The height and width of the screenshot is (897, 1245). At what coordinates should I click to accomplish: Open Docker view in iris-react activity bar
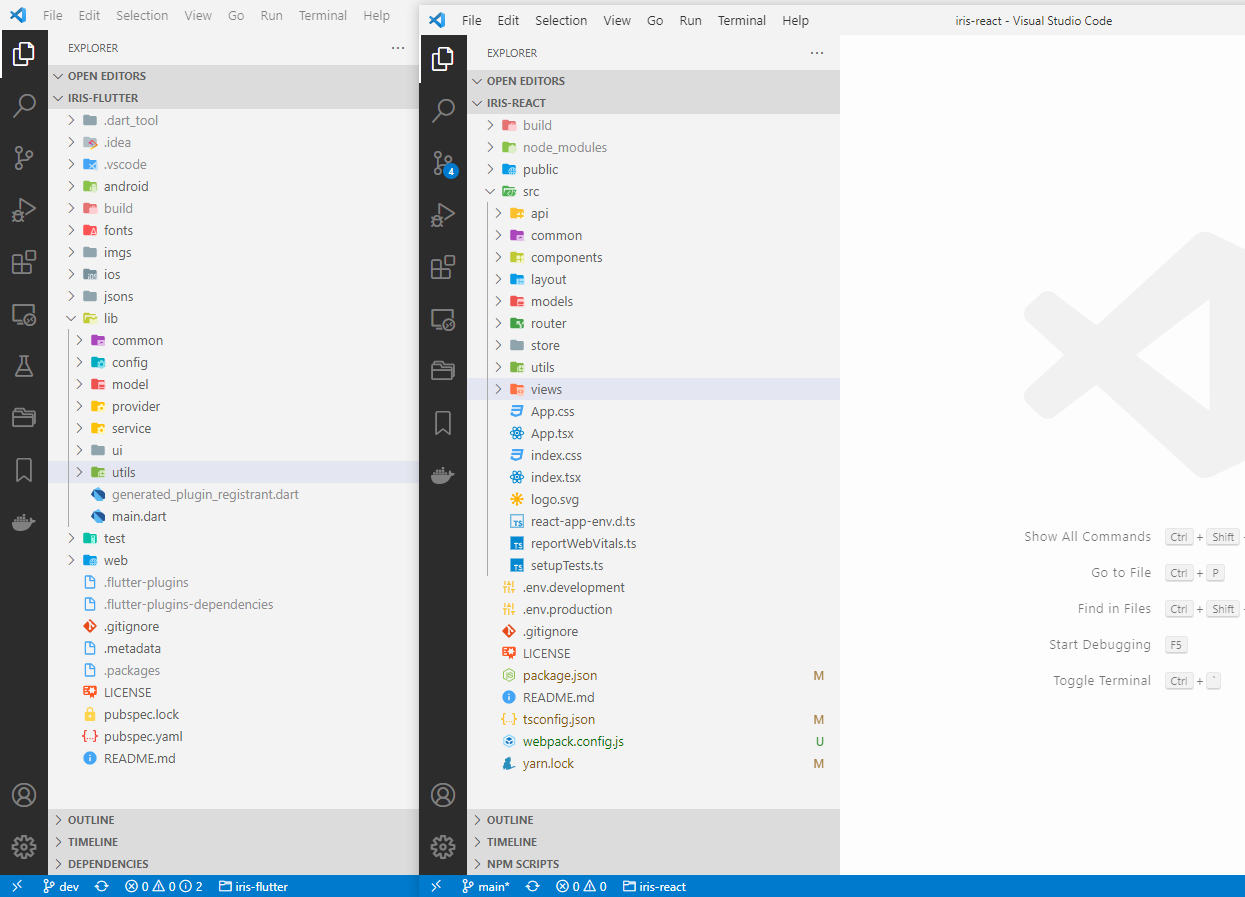click(443, 475)
